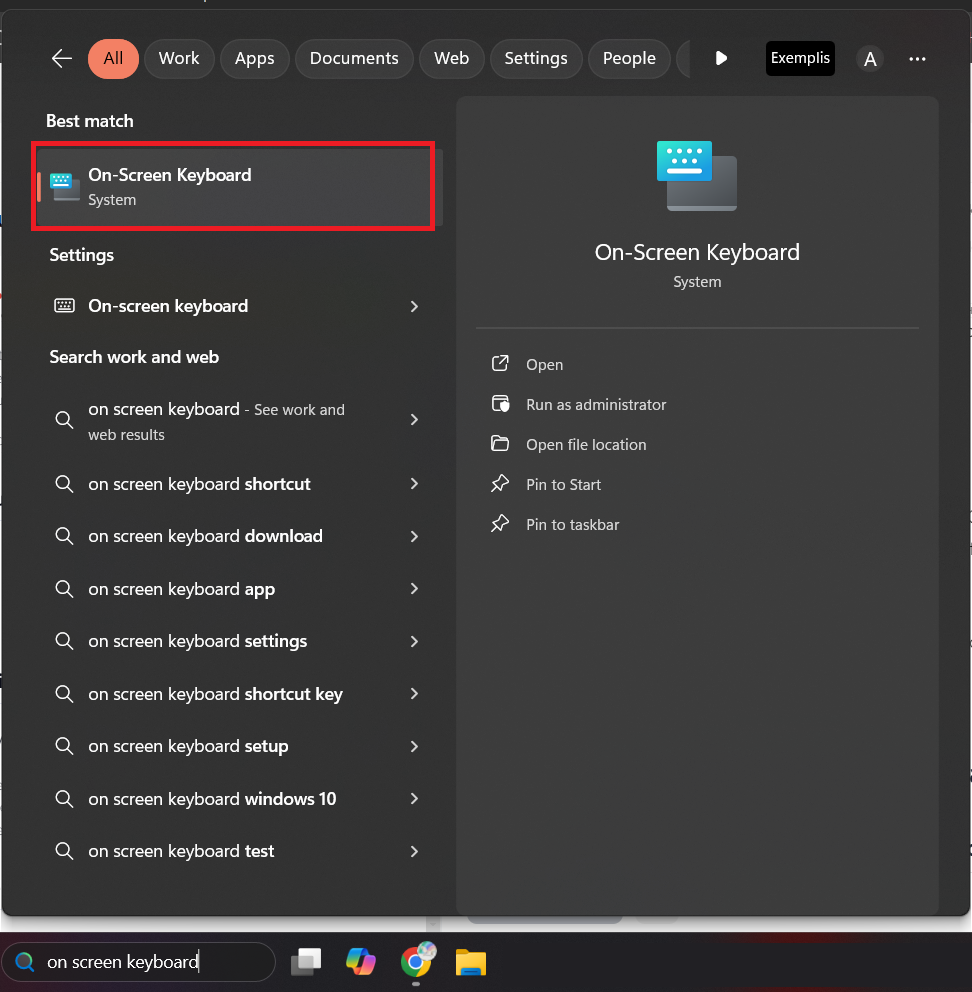The image size is (972, 992).
Task: Click the On-Screen Keyboard app icon in best match
Action: pos(65,187)
